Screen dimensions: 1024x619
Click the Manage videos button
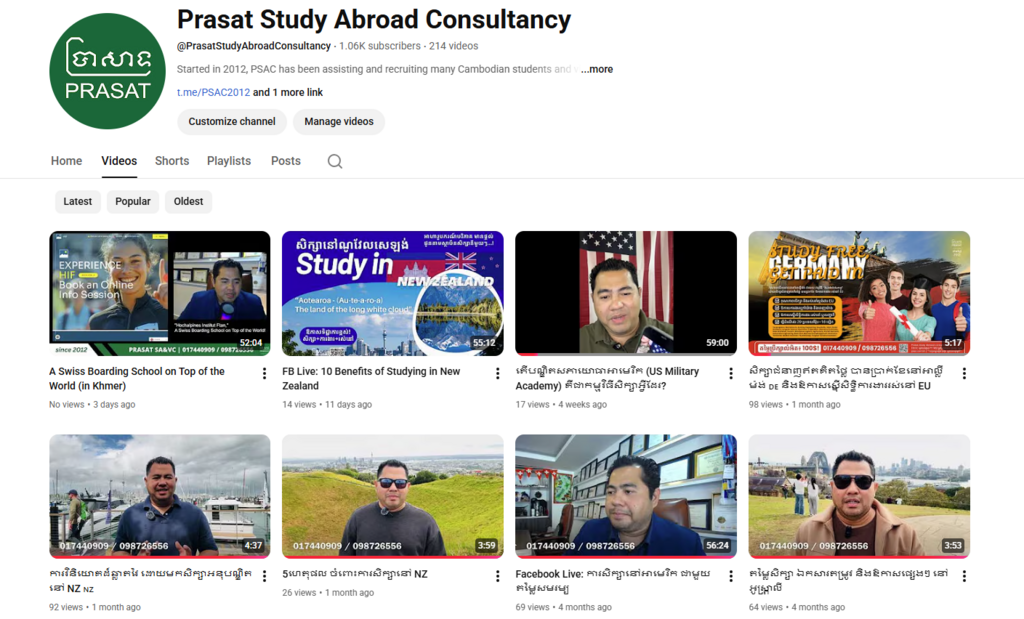click(x=339, y=122)
